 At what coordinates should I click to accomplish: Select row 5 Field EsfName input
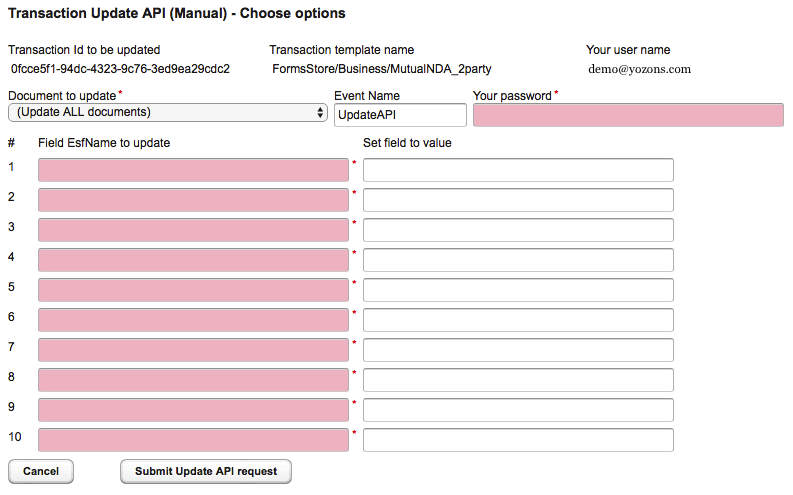tap(194, 290)
